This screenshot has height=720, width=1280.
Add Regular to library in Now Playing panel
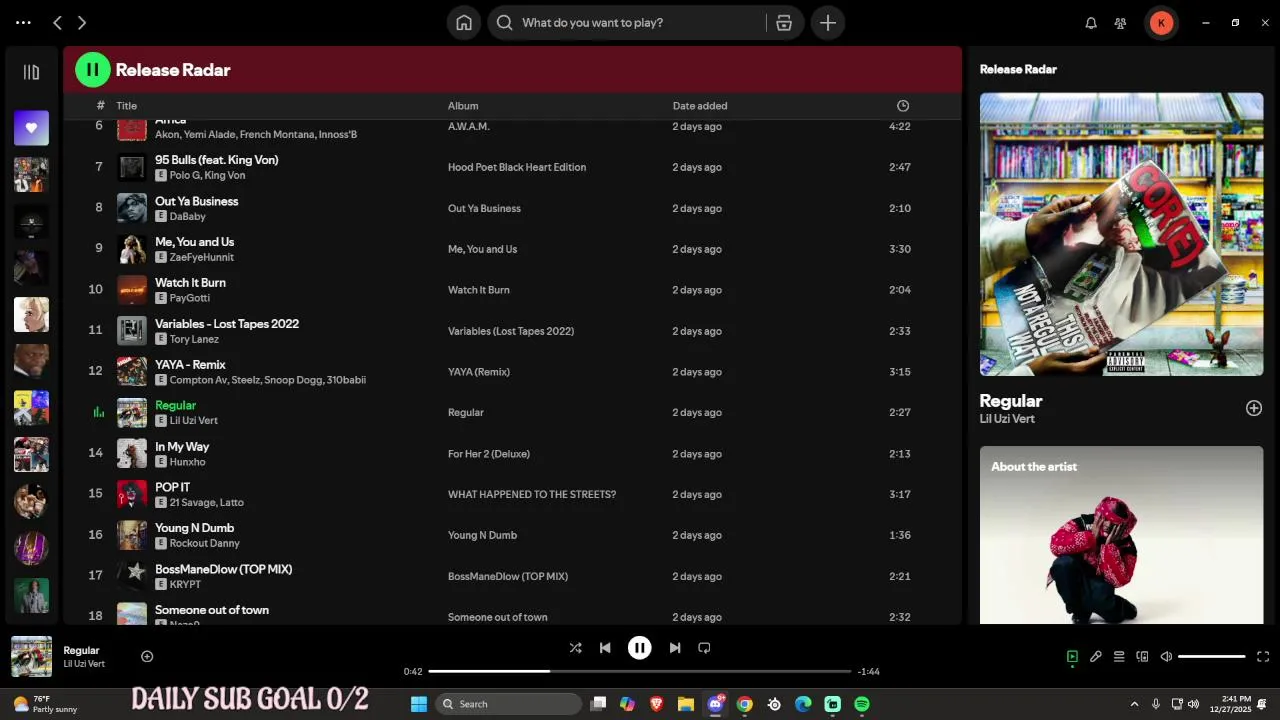tap(1254, 408)
